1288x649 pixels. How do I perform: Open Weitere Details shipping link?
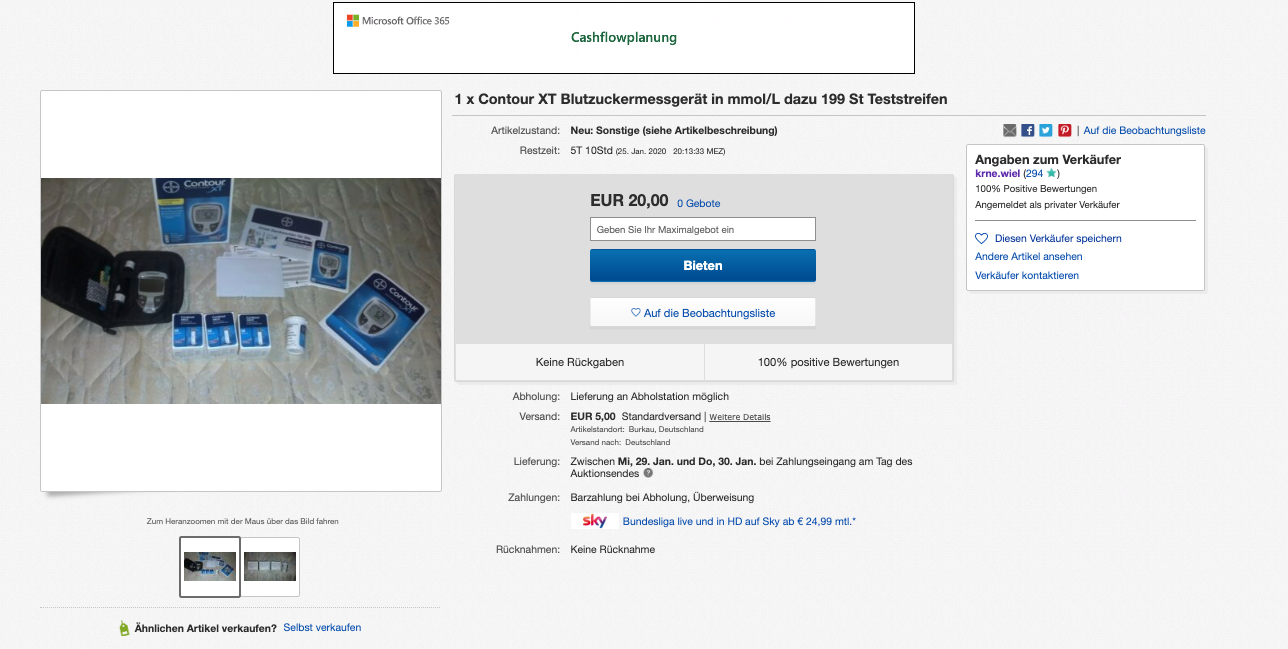[739, 417]
